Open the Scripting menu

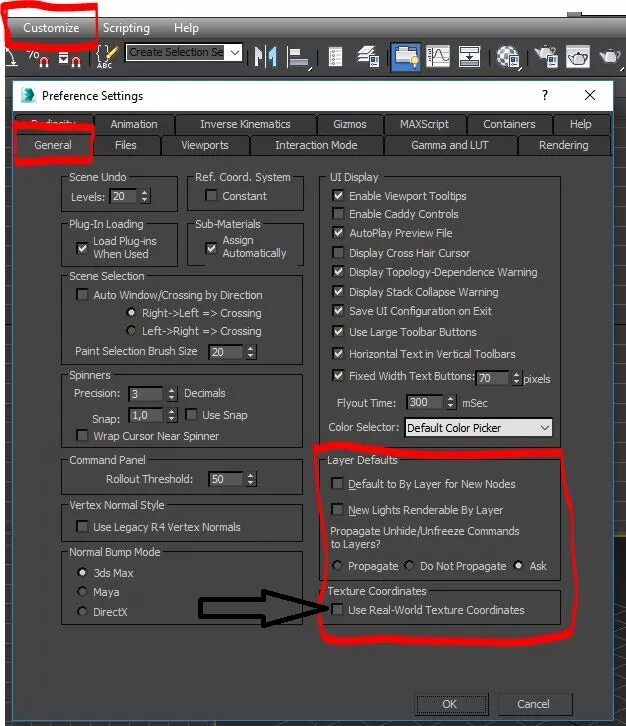pos(126,28)
